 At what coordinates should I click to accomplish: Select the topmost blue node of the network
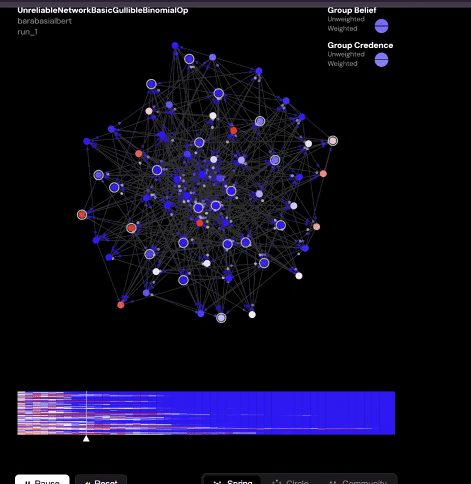coord(175,46)
